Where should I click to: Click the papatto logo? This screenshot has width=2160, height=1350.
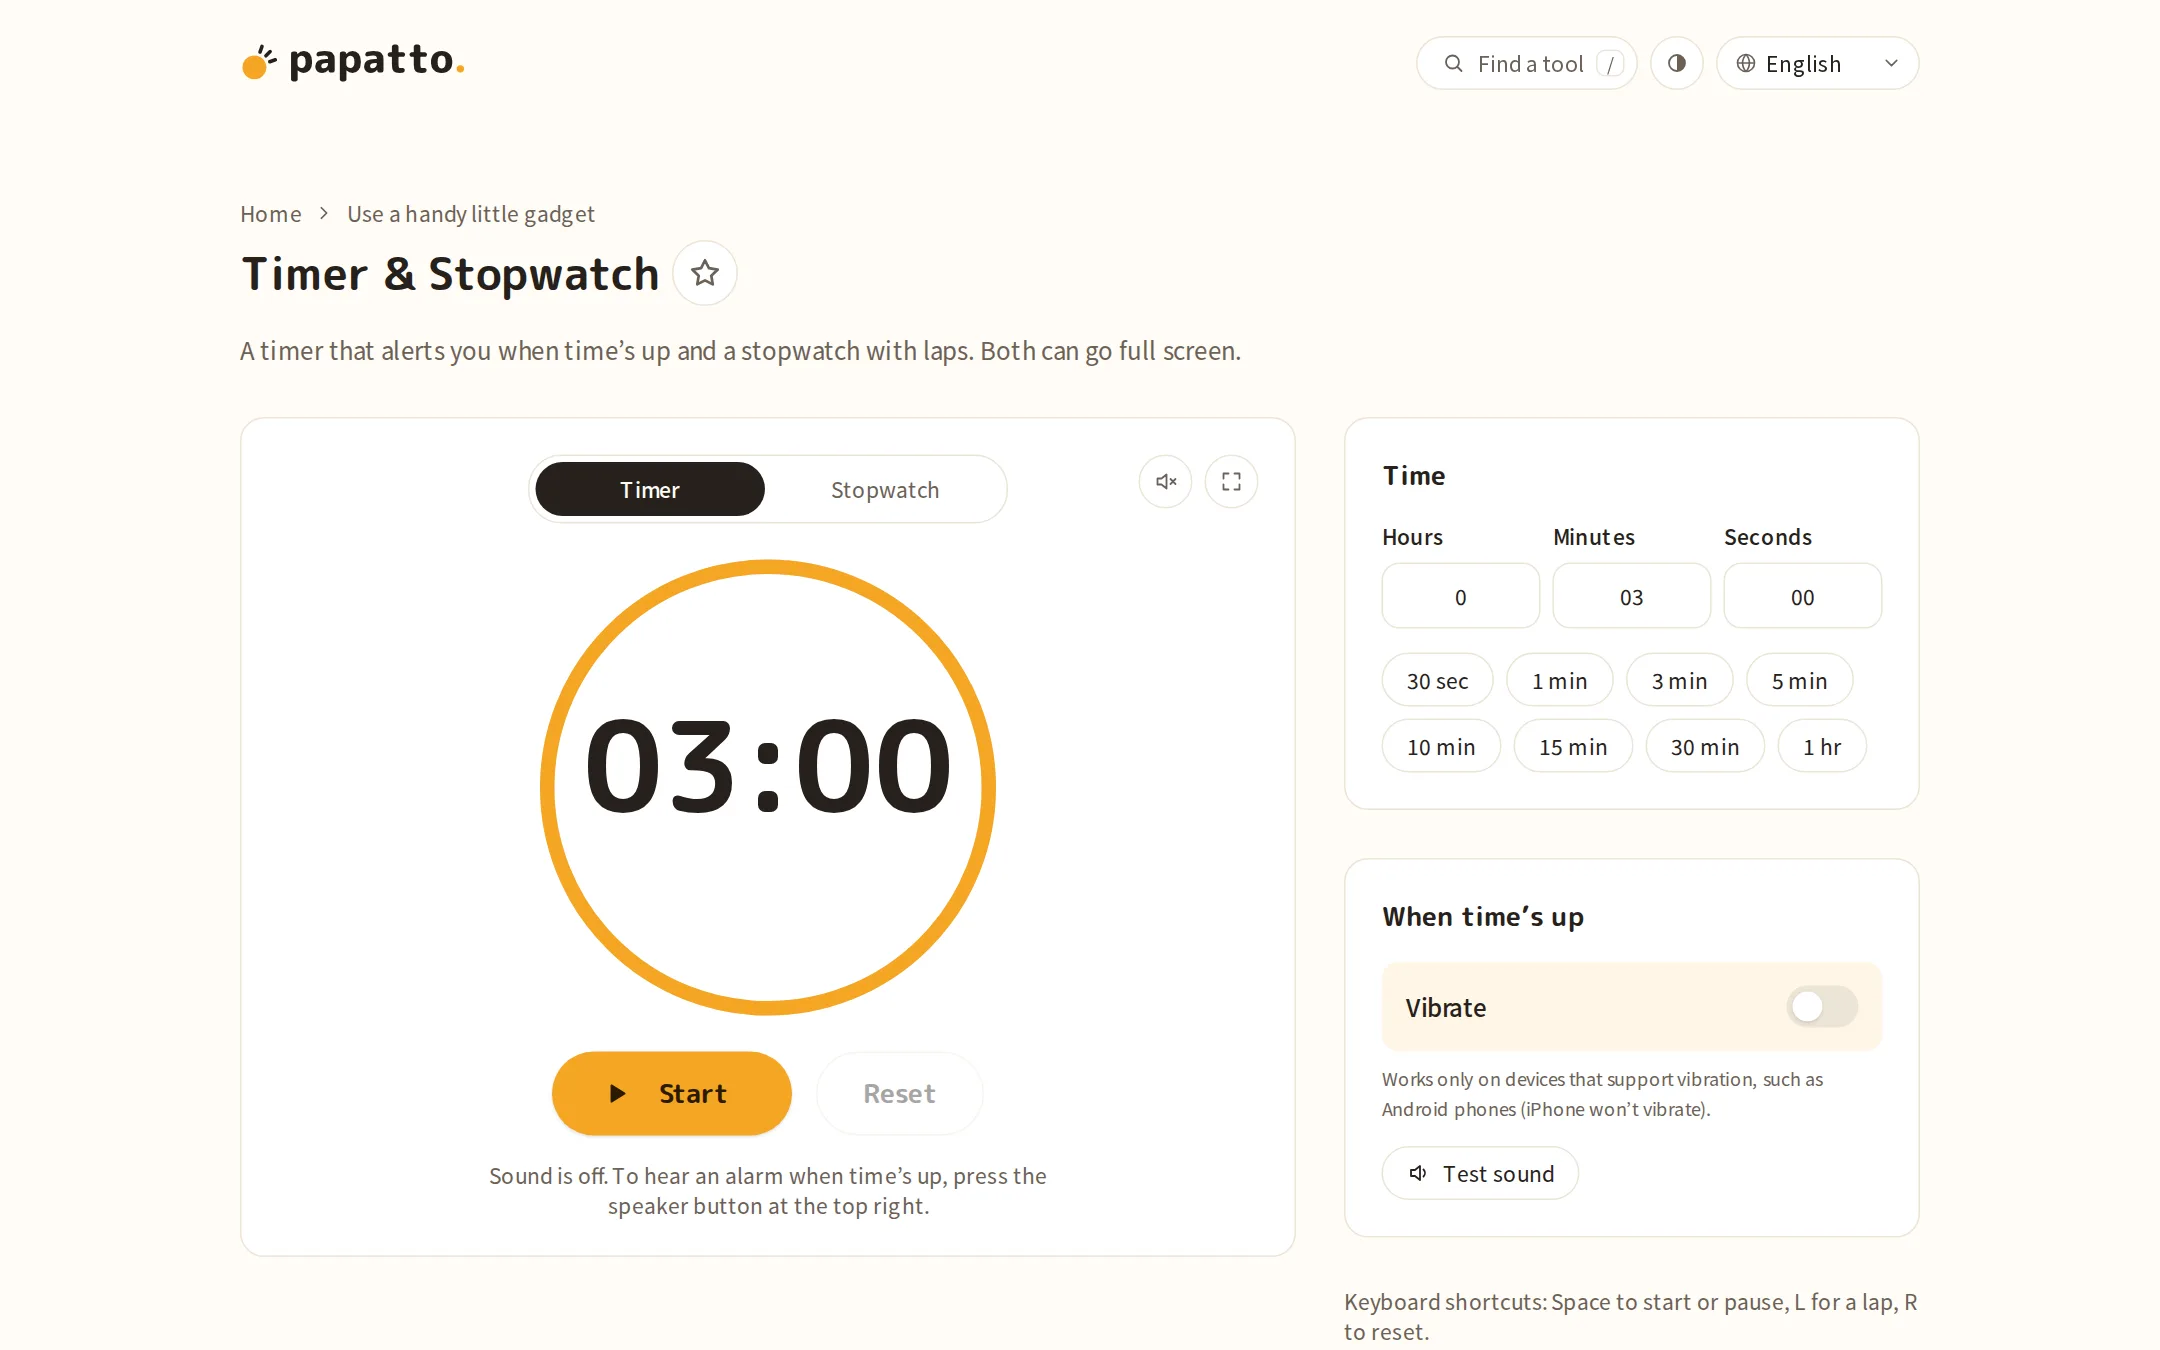click(353, 62)
